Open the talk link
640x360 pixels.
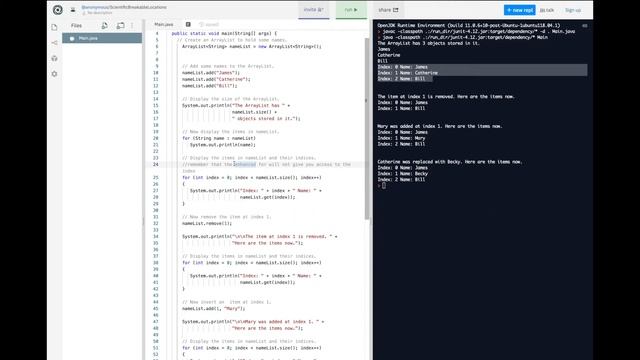tap(547, 10)
